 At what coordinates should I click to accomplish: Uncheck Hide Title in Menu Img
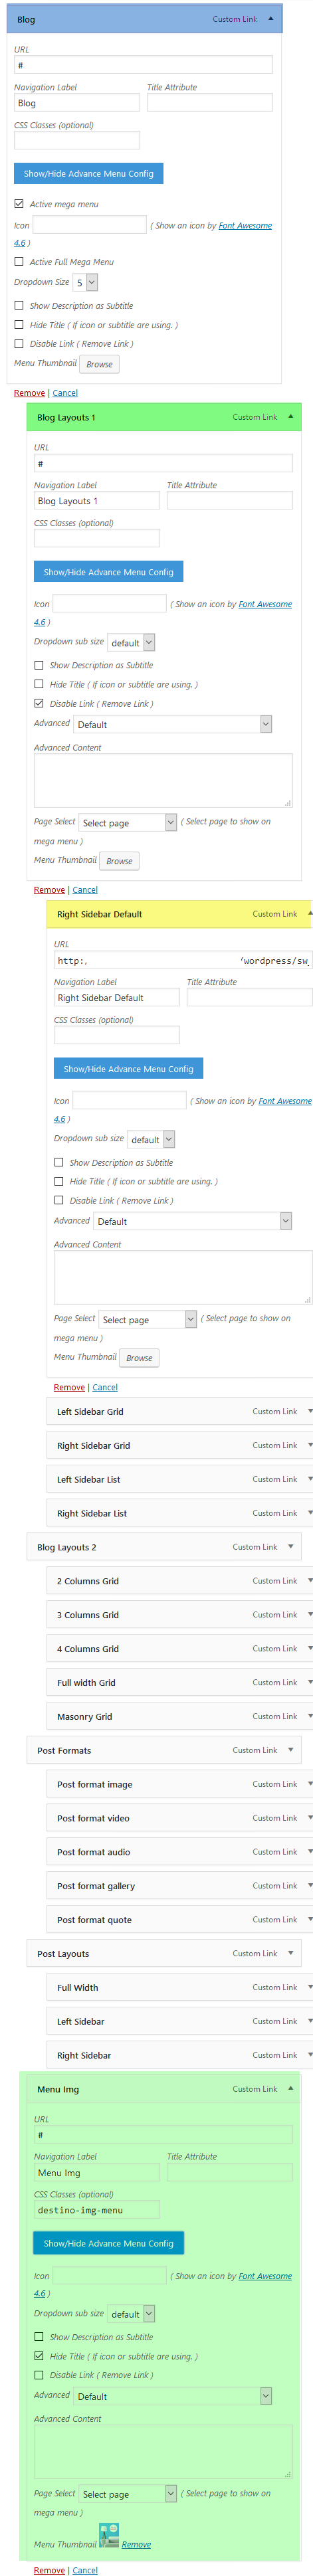tap(39, 2355)
